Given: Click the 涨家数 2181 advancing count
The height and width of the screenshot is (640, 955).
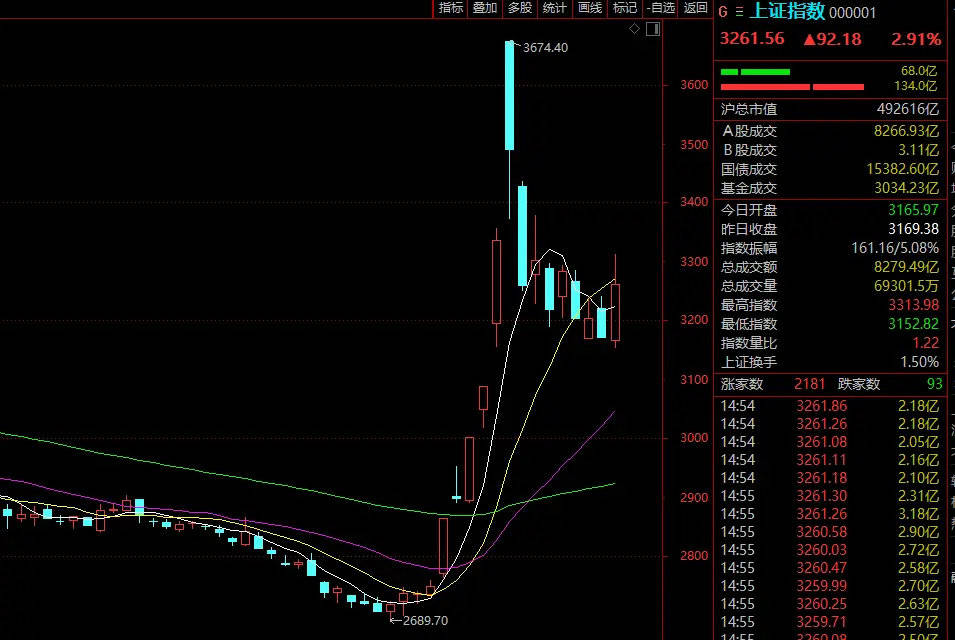Looking at the screenshot, I should [809, 383].
